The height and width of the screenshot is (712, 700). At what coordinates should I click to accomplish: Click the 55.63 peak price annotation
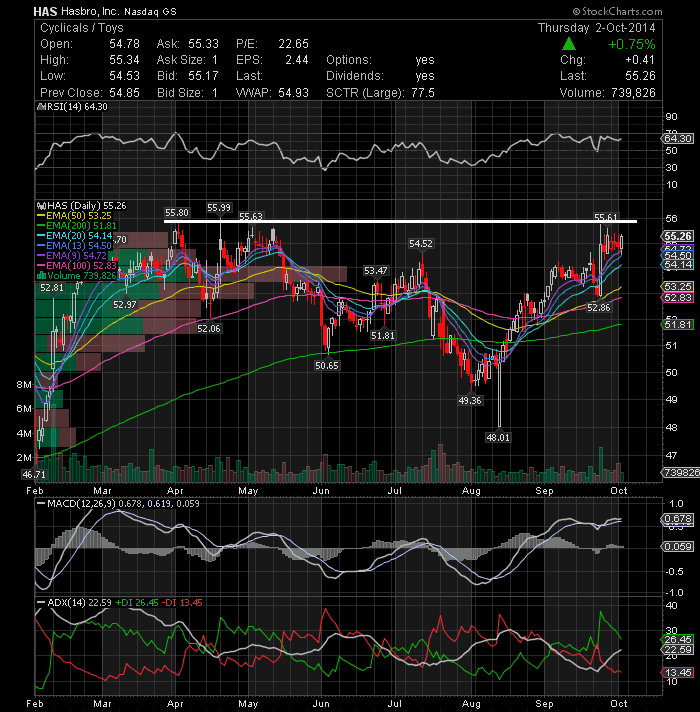[x=251, y=217]
